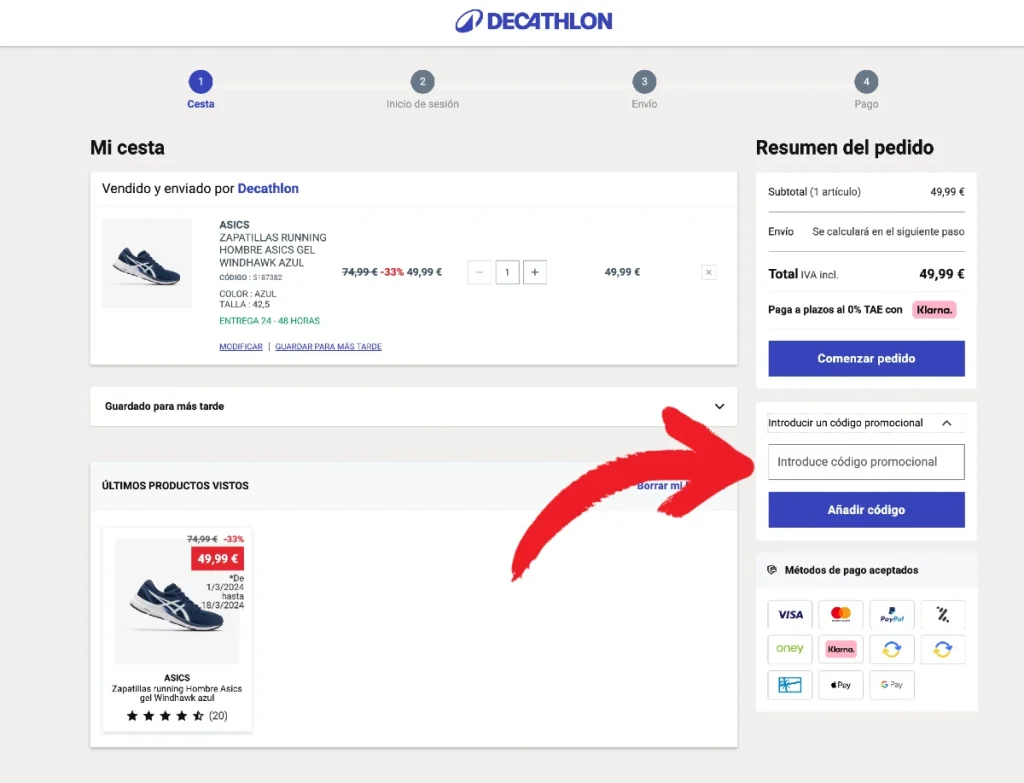Select the PayPal payment icon
The height and width of the screenshot is (783, 1024).
point(891,614)
